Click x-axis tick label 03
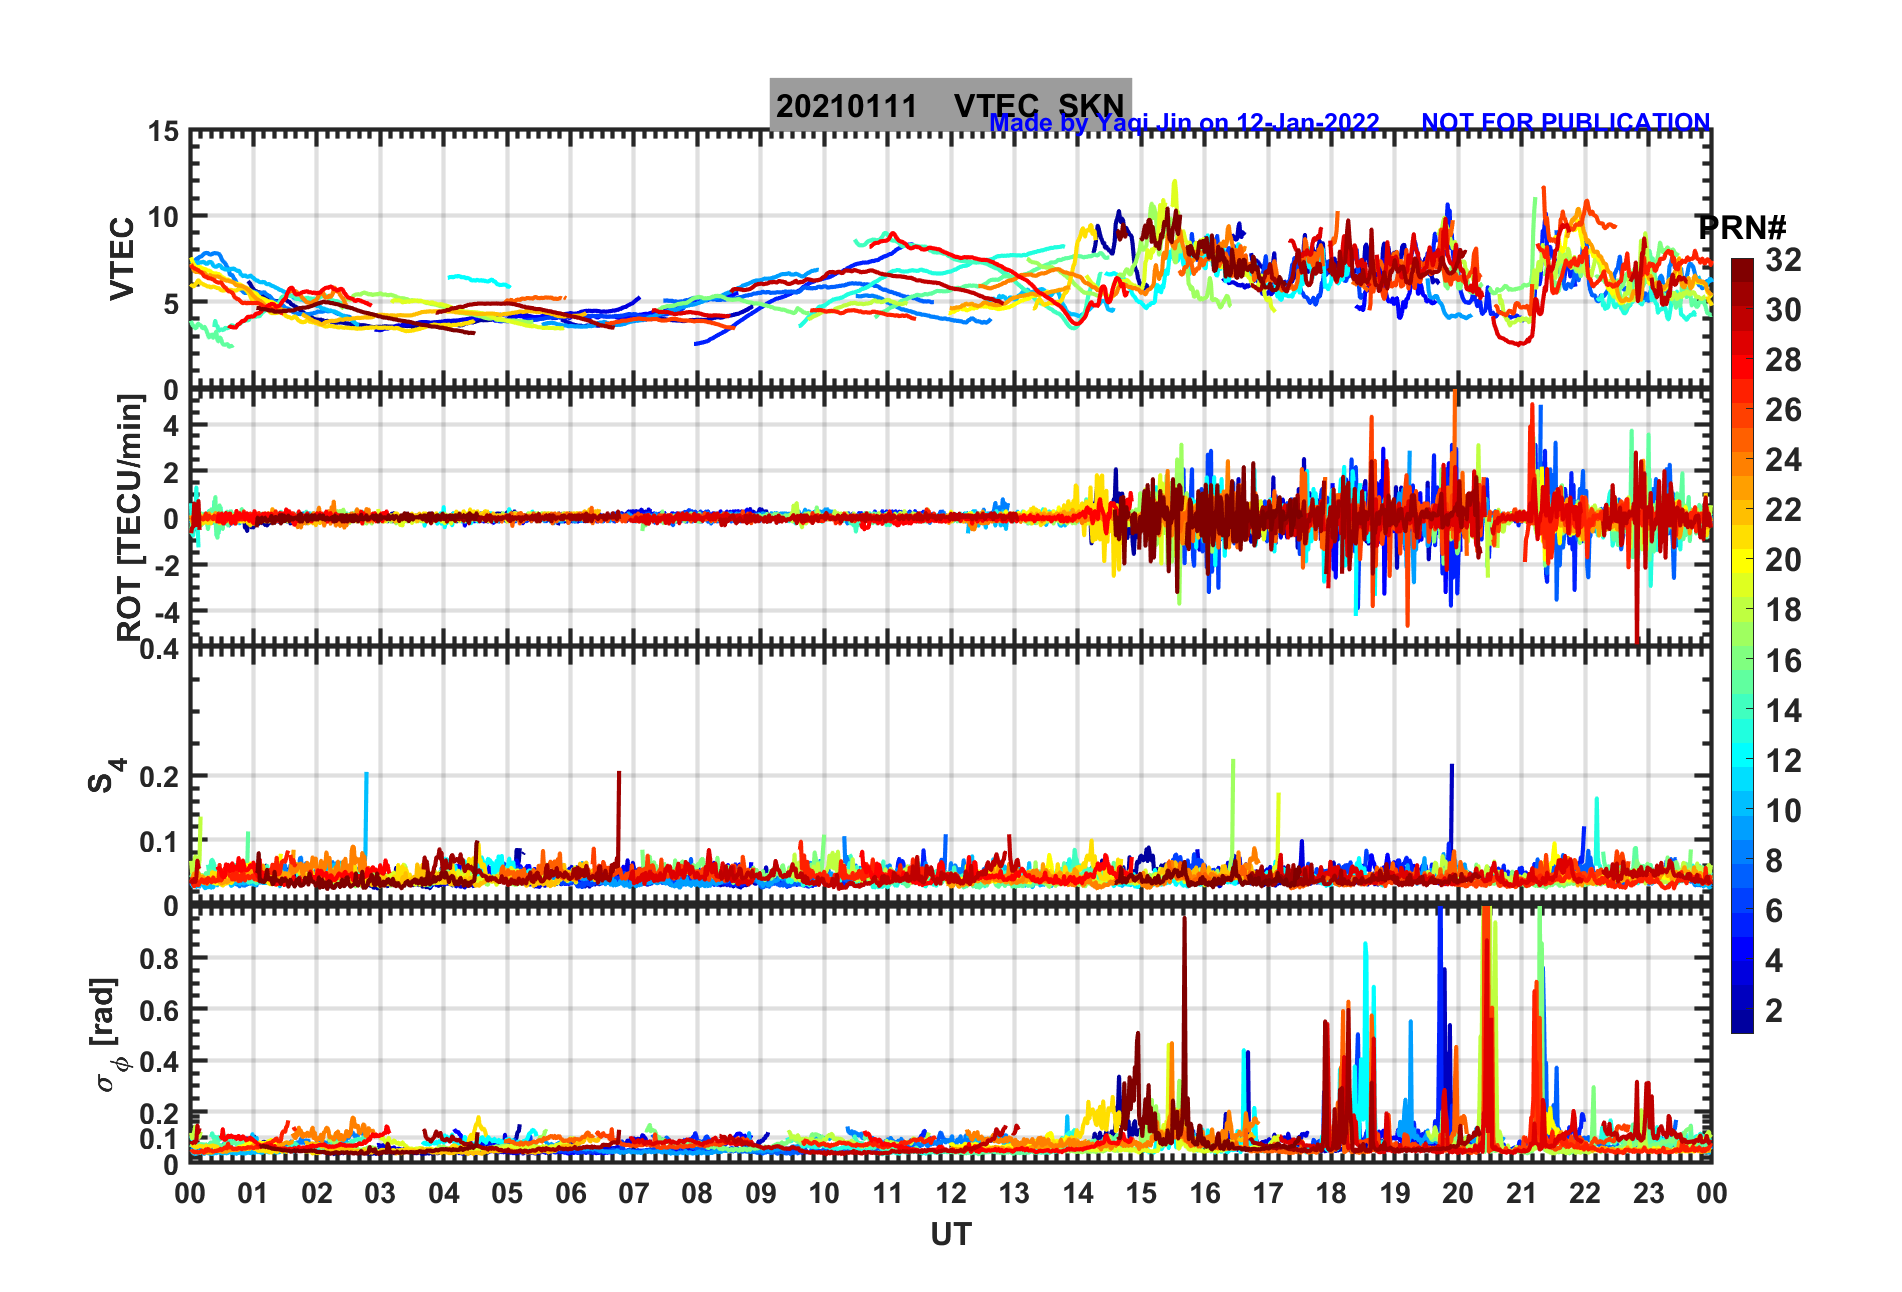 click(x=380, y=1193)
